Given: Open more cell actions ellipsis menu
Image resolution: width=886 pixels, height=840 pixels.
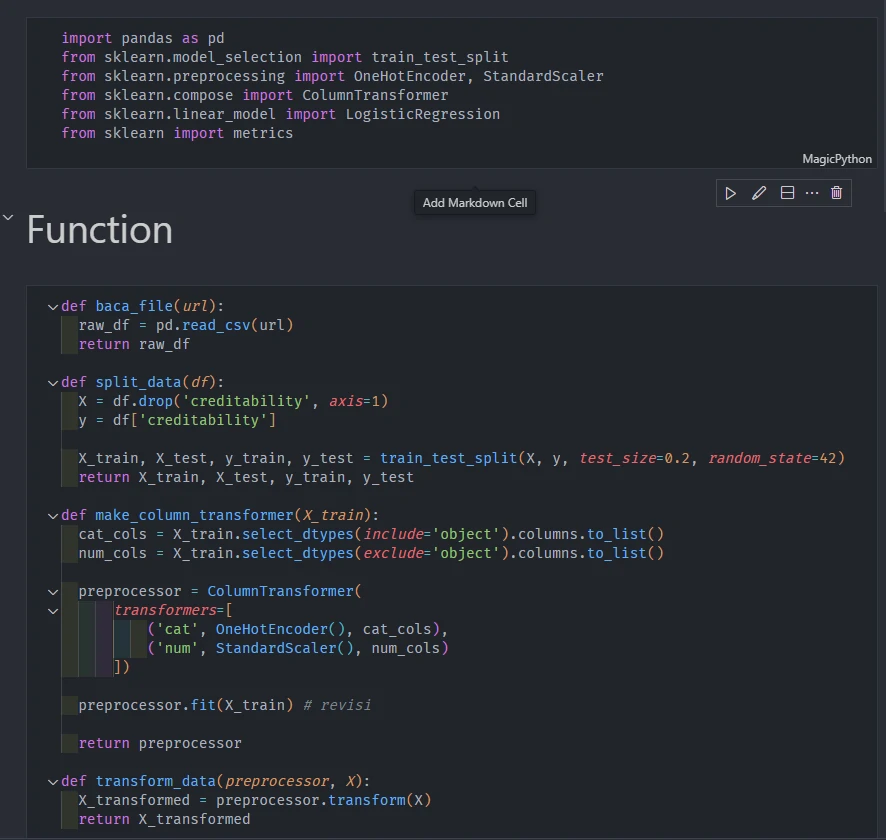Looking at the screenshot, I should point(812,193).
